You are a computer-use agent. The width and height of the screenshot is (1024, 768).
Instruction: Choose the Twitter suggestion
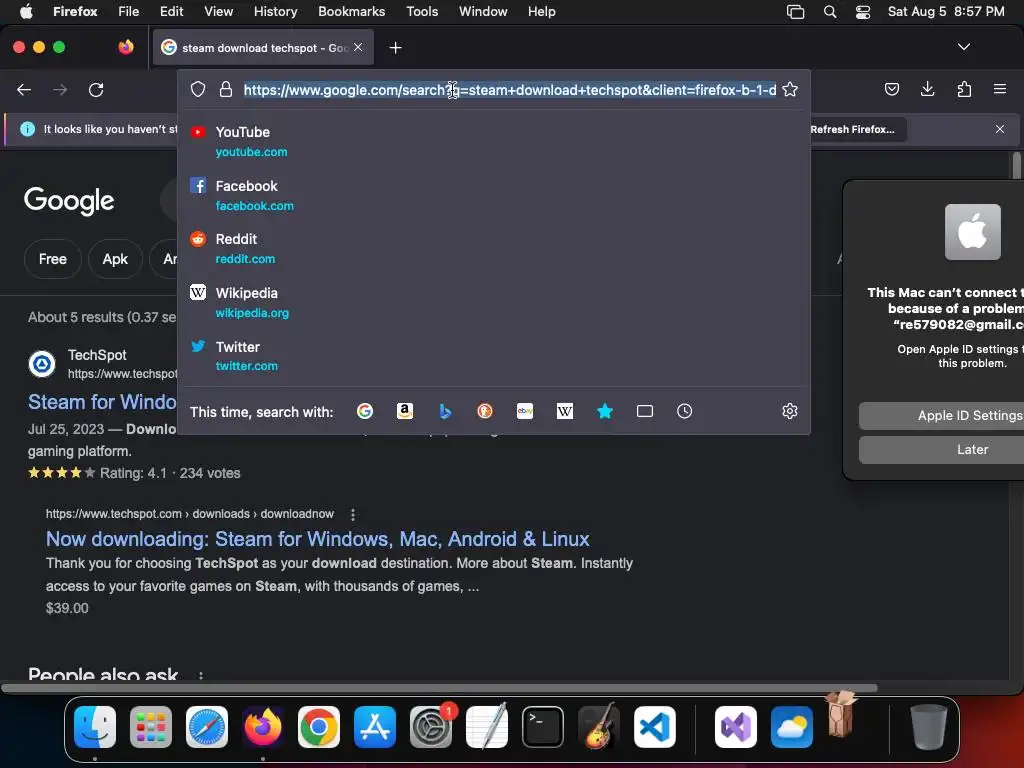(x=494, y=356)
